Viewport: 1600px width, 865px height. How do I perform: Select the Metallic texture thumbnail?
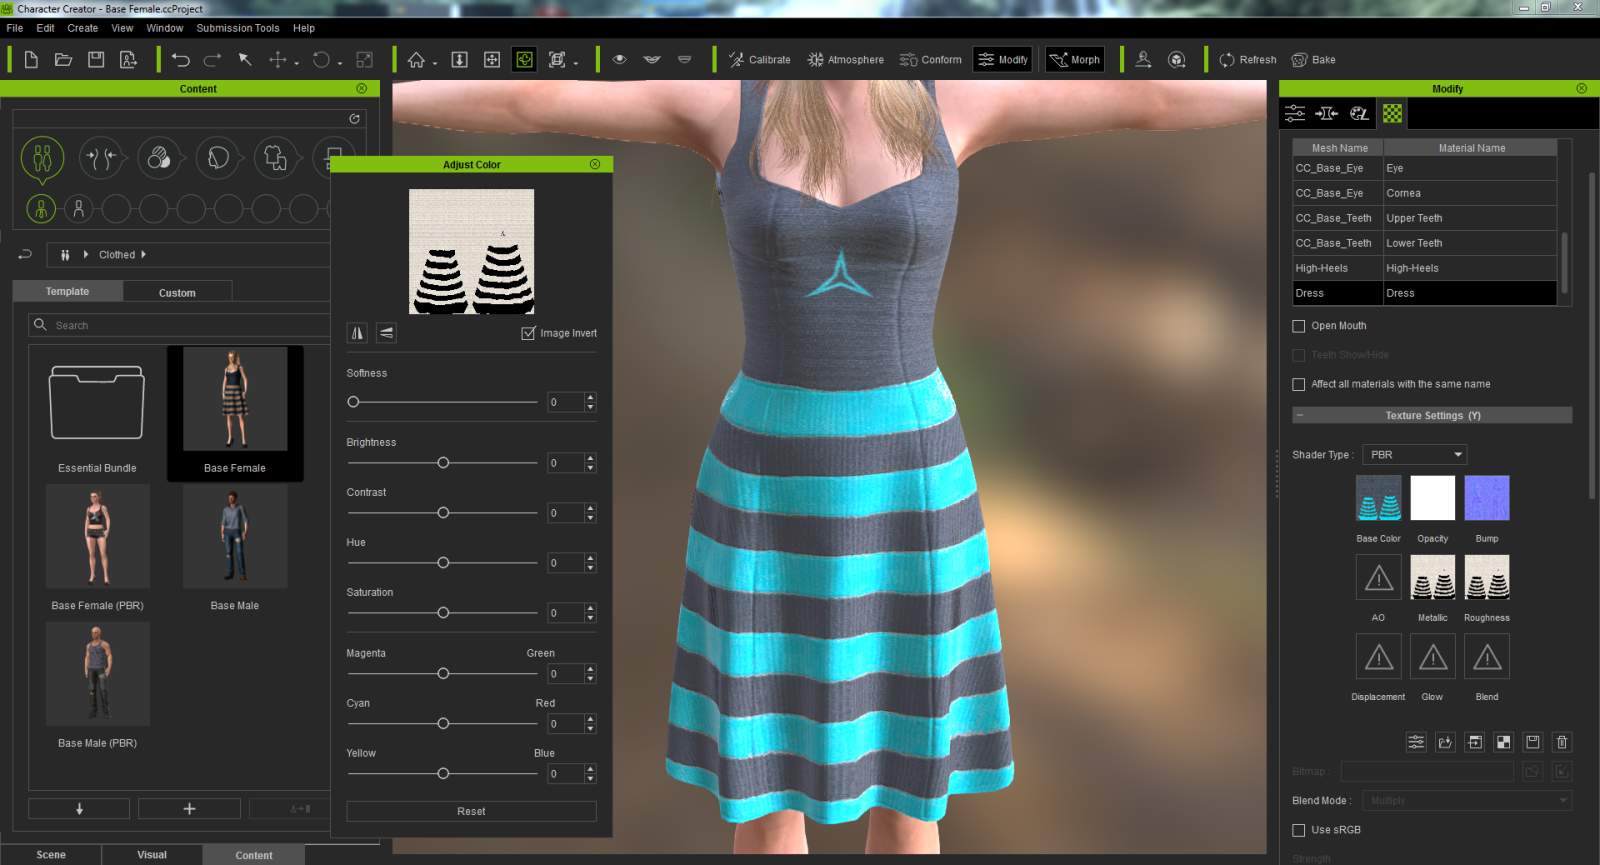[1433, 577]
